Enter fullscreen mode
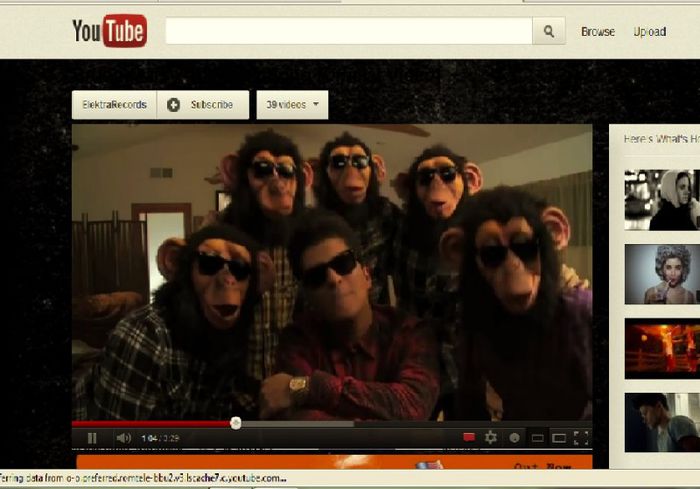The image size is (700, 489). pyautogui.click(x=581, y=438)
